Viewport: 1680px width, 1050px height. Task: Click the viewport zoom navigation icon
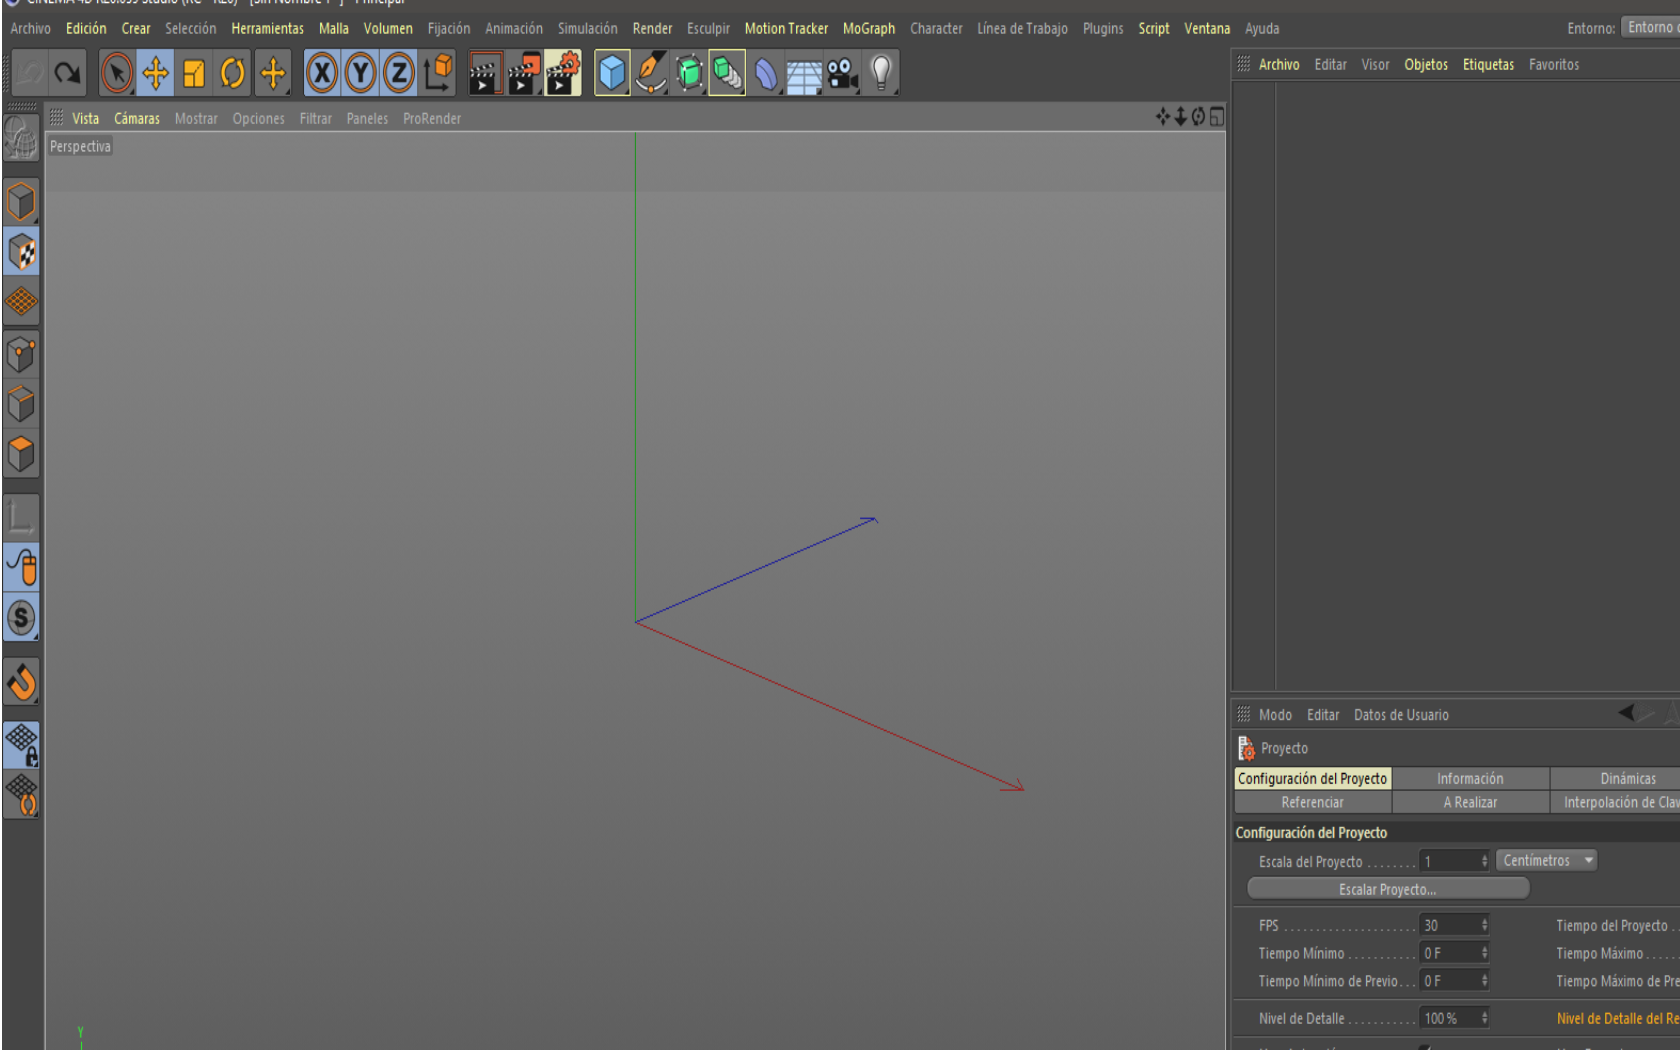(1180, 117)
